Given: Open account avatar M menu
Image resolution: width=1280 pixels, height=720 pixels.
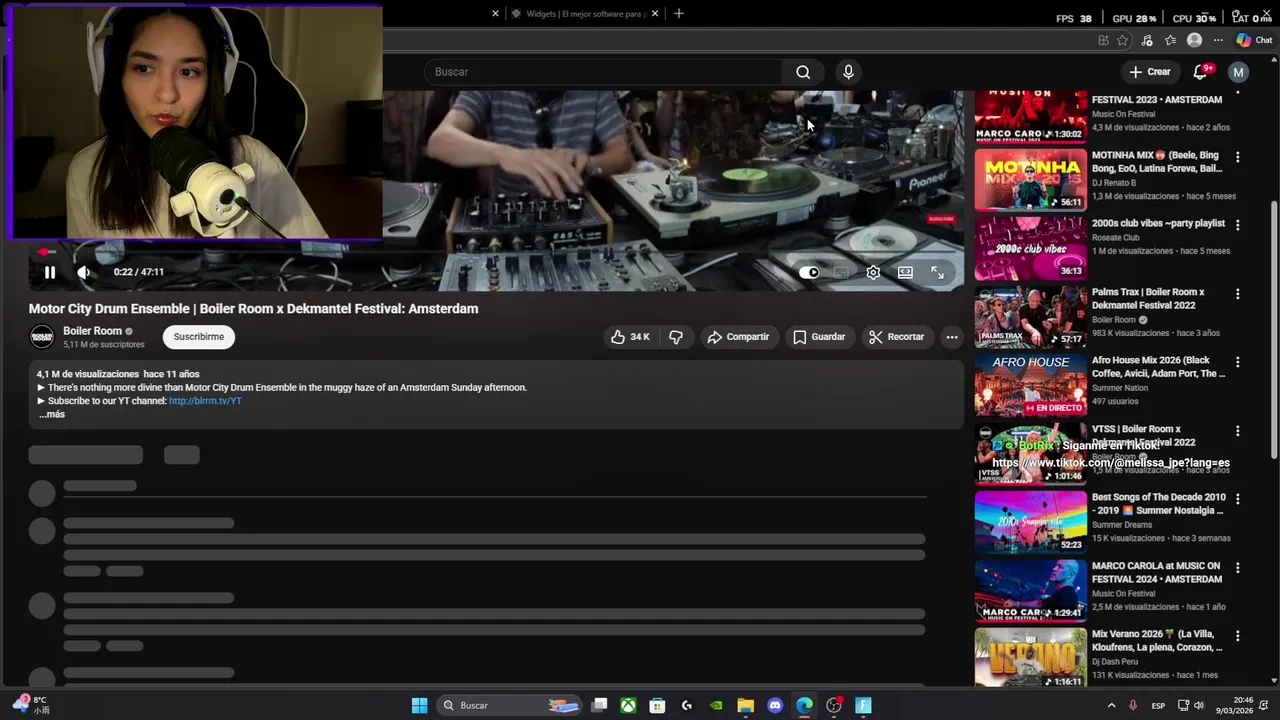Looking at the screenshot, I should coord(1238,72).
